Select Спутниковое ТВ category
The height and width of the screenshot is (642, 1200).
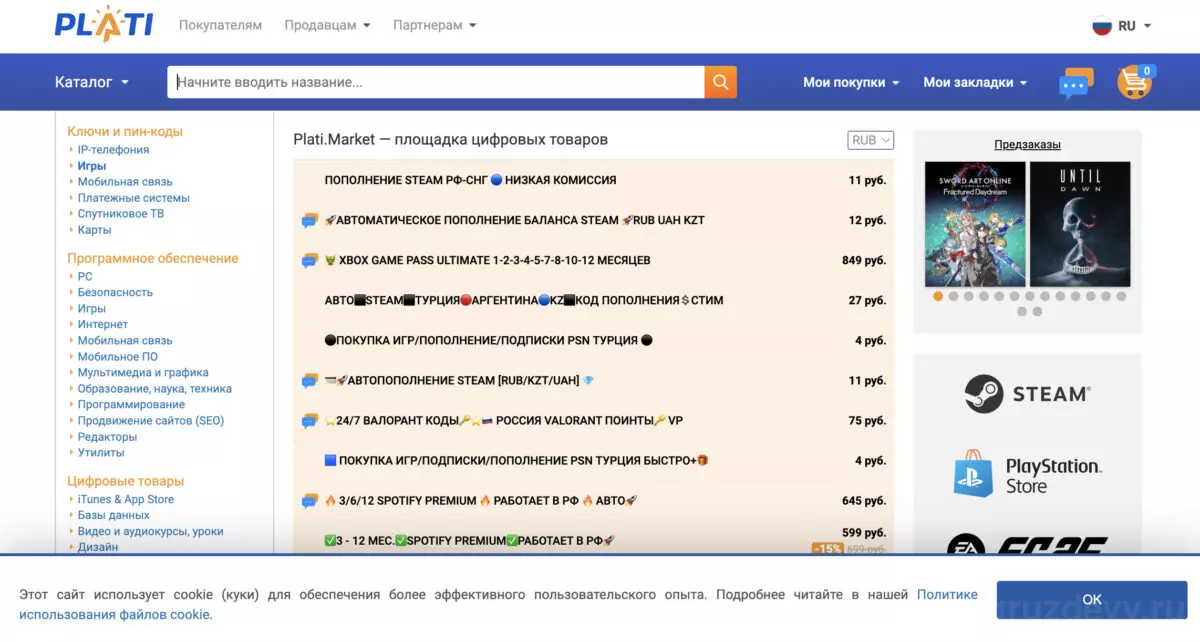pyautogui.click(x=121, y=214)
